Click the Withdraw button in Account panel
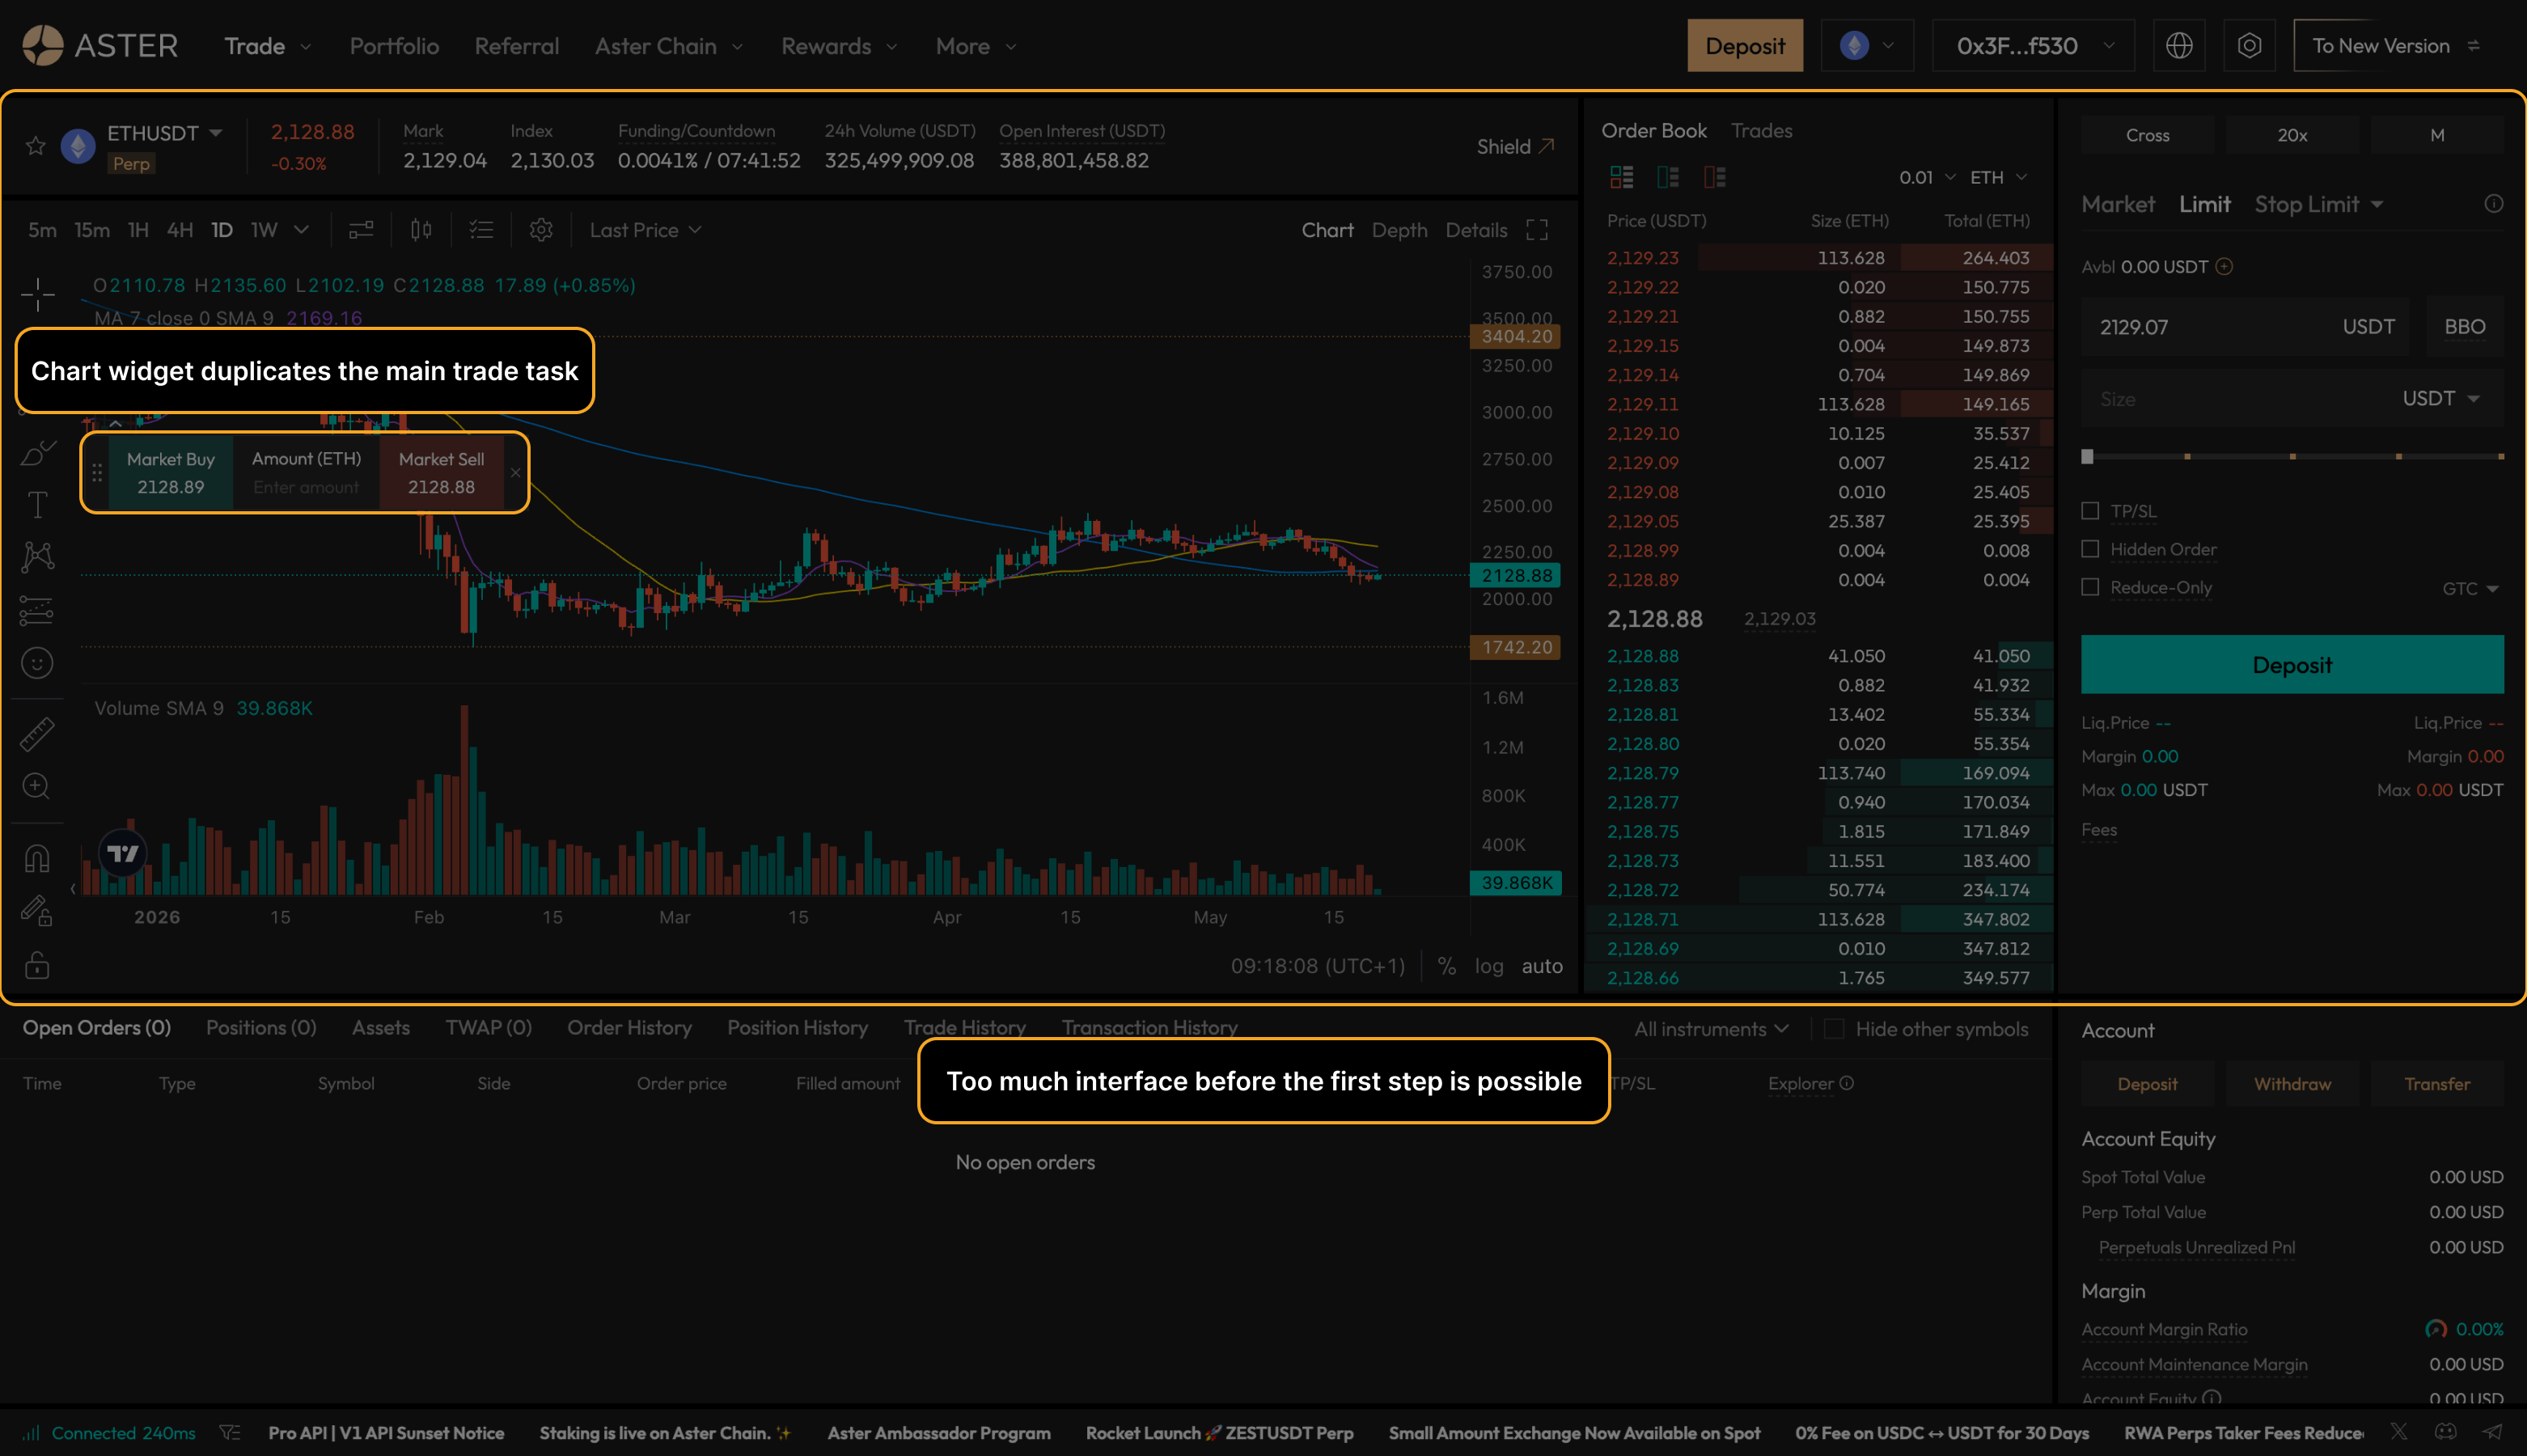 tap(2292, 1084)
